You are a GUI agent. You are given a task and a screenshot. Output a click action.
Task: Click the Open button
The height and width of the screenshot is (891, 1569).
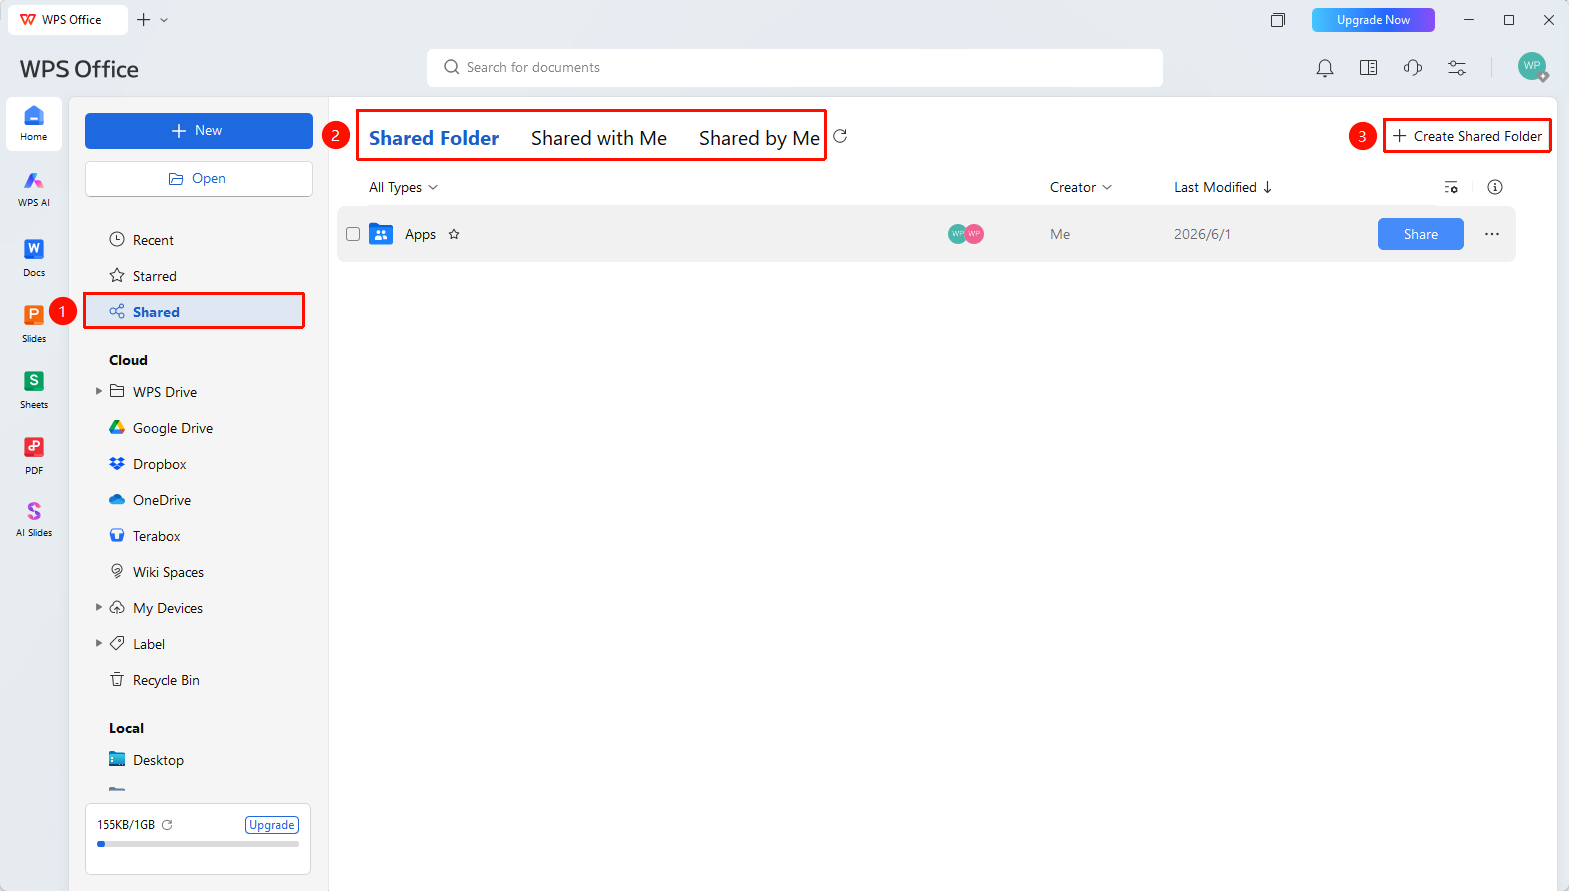tap(199, 179)
